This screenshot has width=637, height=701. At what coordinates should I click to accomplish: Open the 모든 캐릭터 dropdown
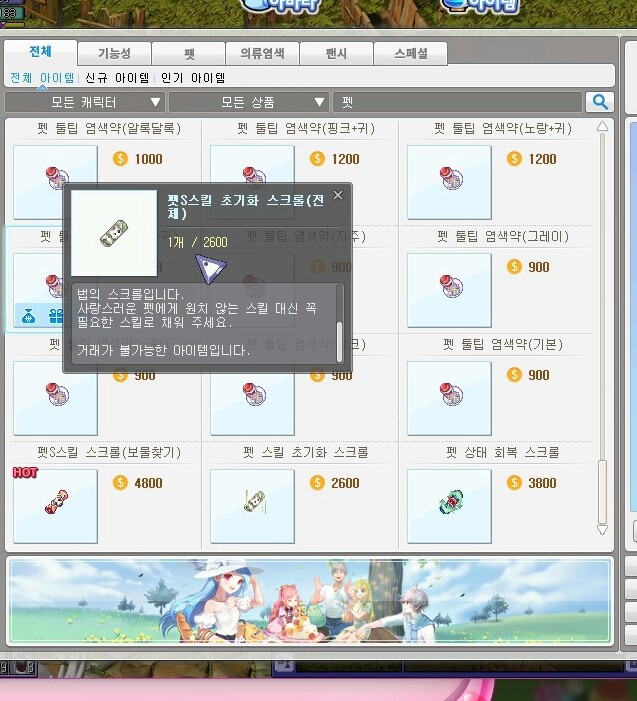(85, 102)
